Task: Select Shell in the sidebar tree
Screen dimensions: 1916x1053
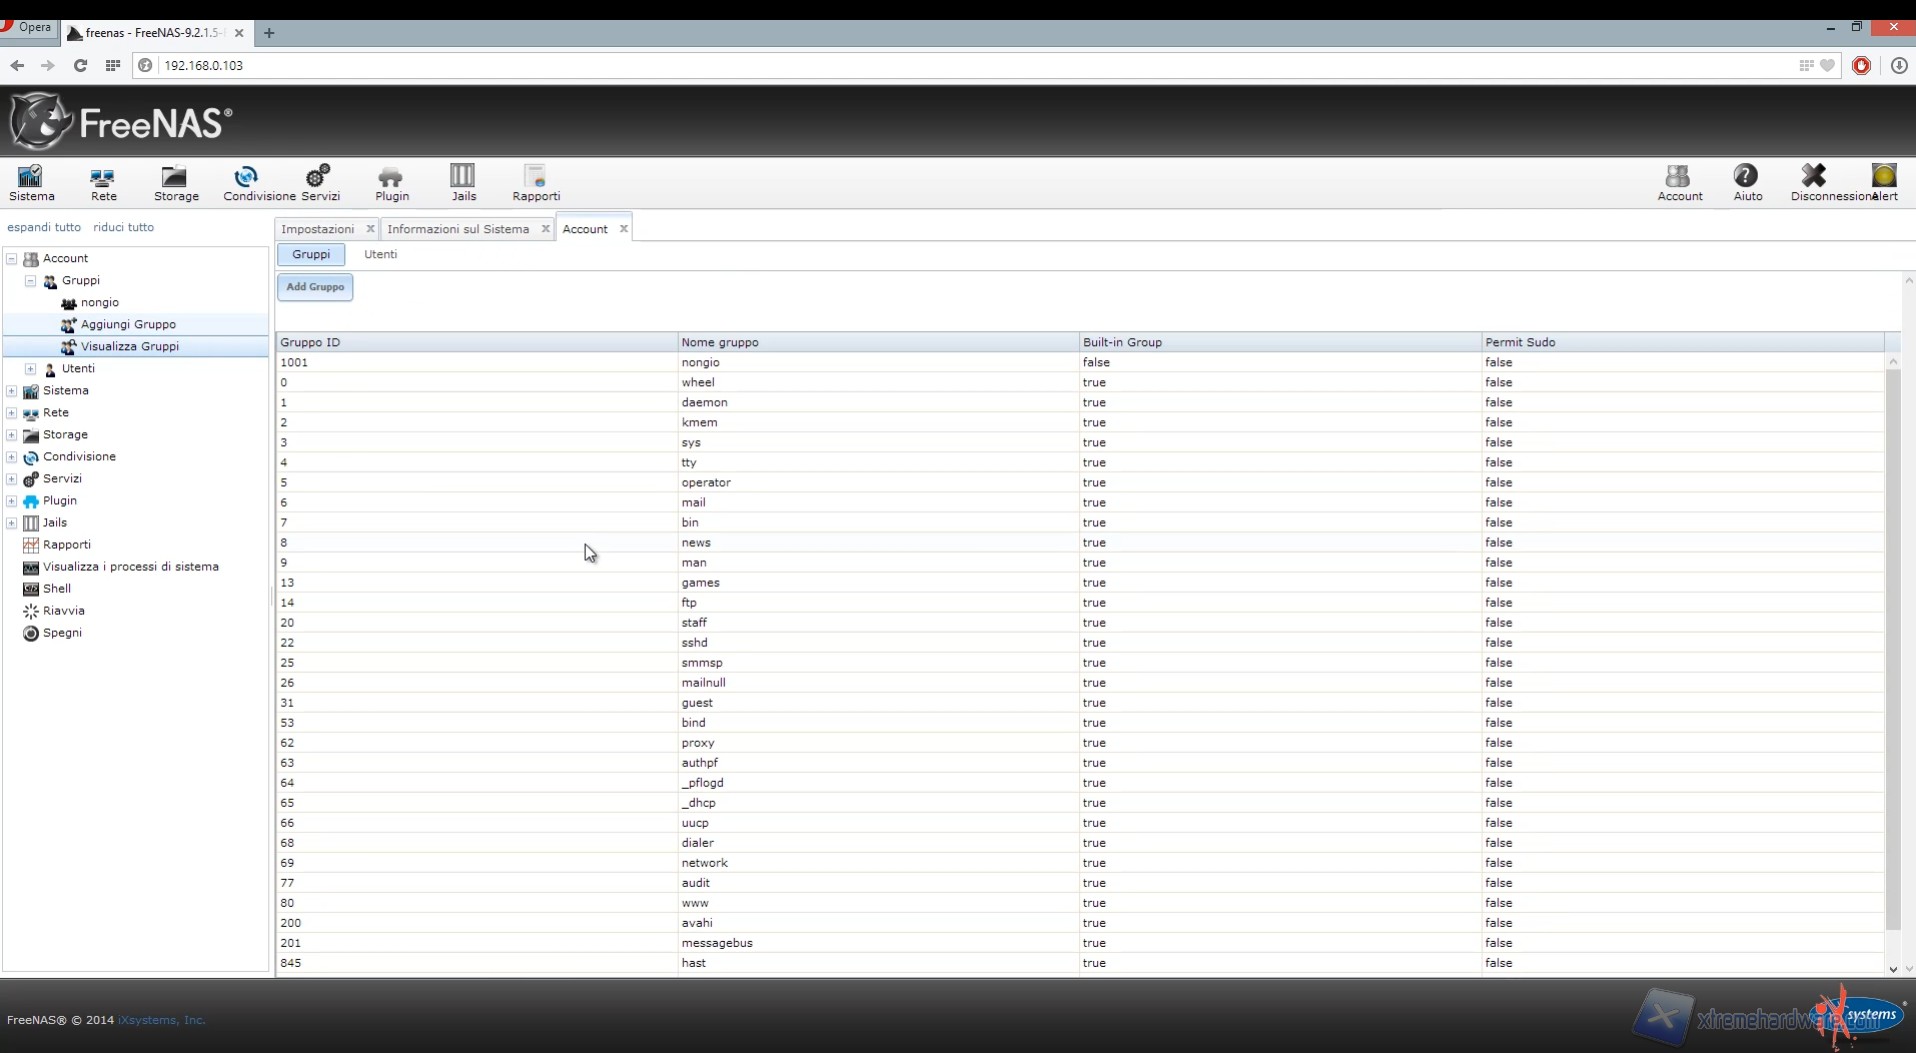Action: click(x=56, y=589)
